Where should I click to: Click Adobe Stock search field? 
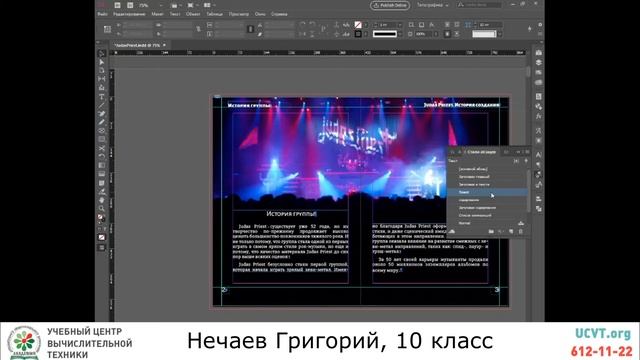coord(480,5)
